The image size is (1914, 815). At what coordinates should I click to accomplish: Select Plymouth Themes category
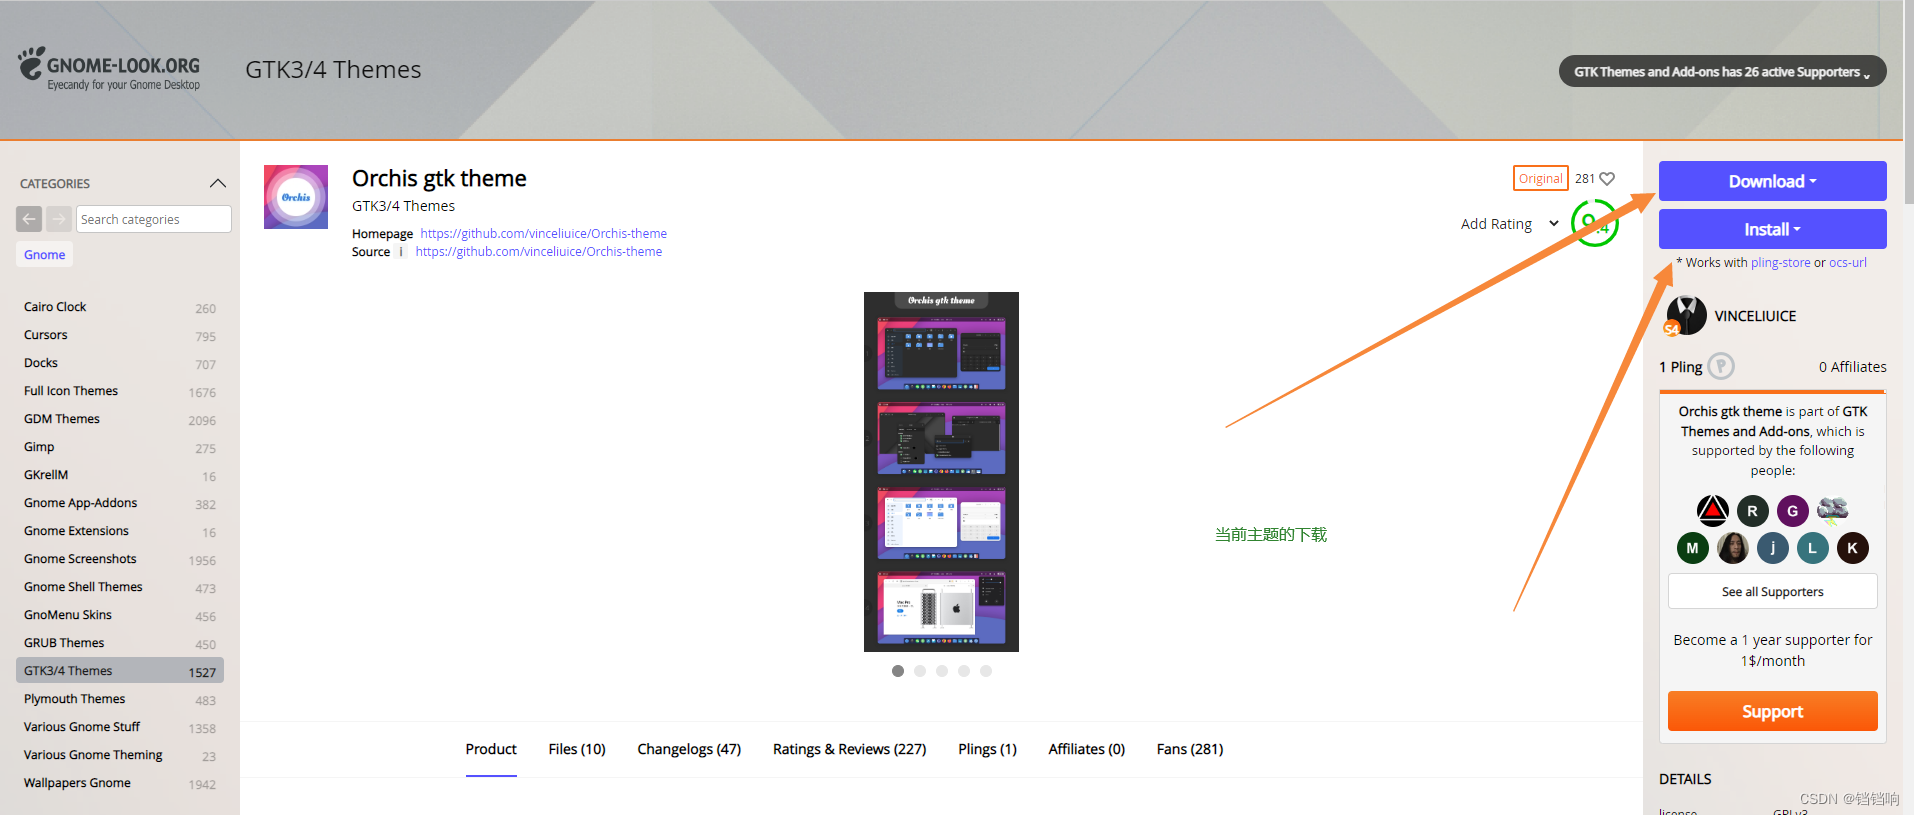[75, 699]
